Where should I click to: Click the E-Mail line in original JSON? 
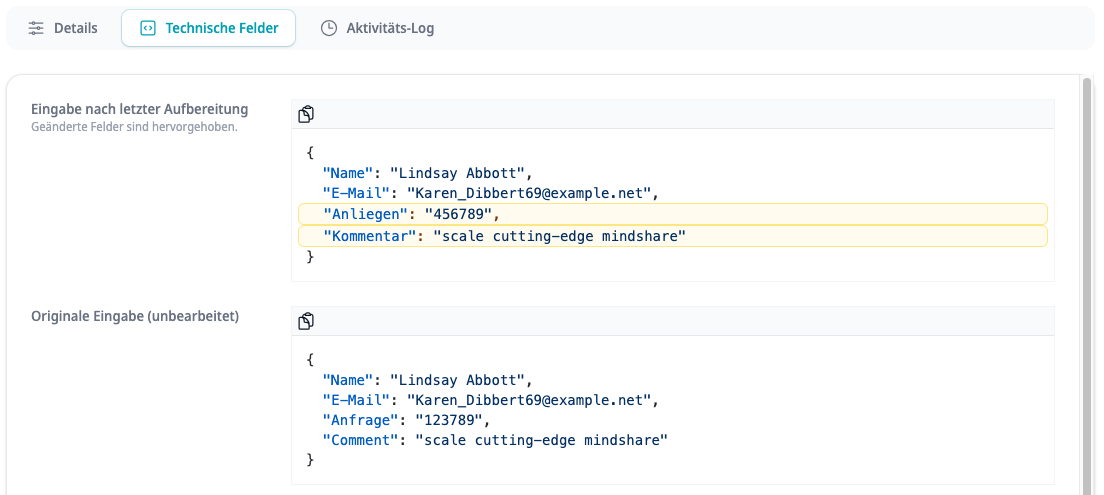click(490, 400)
